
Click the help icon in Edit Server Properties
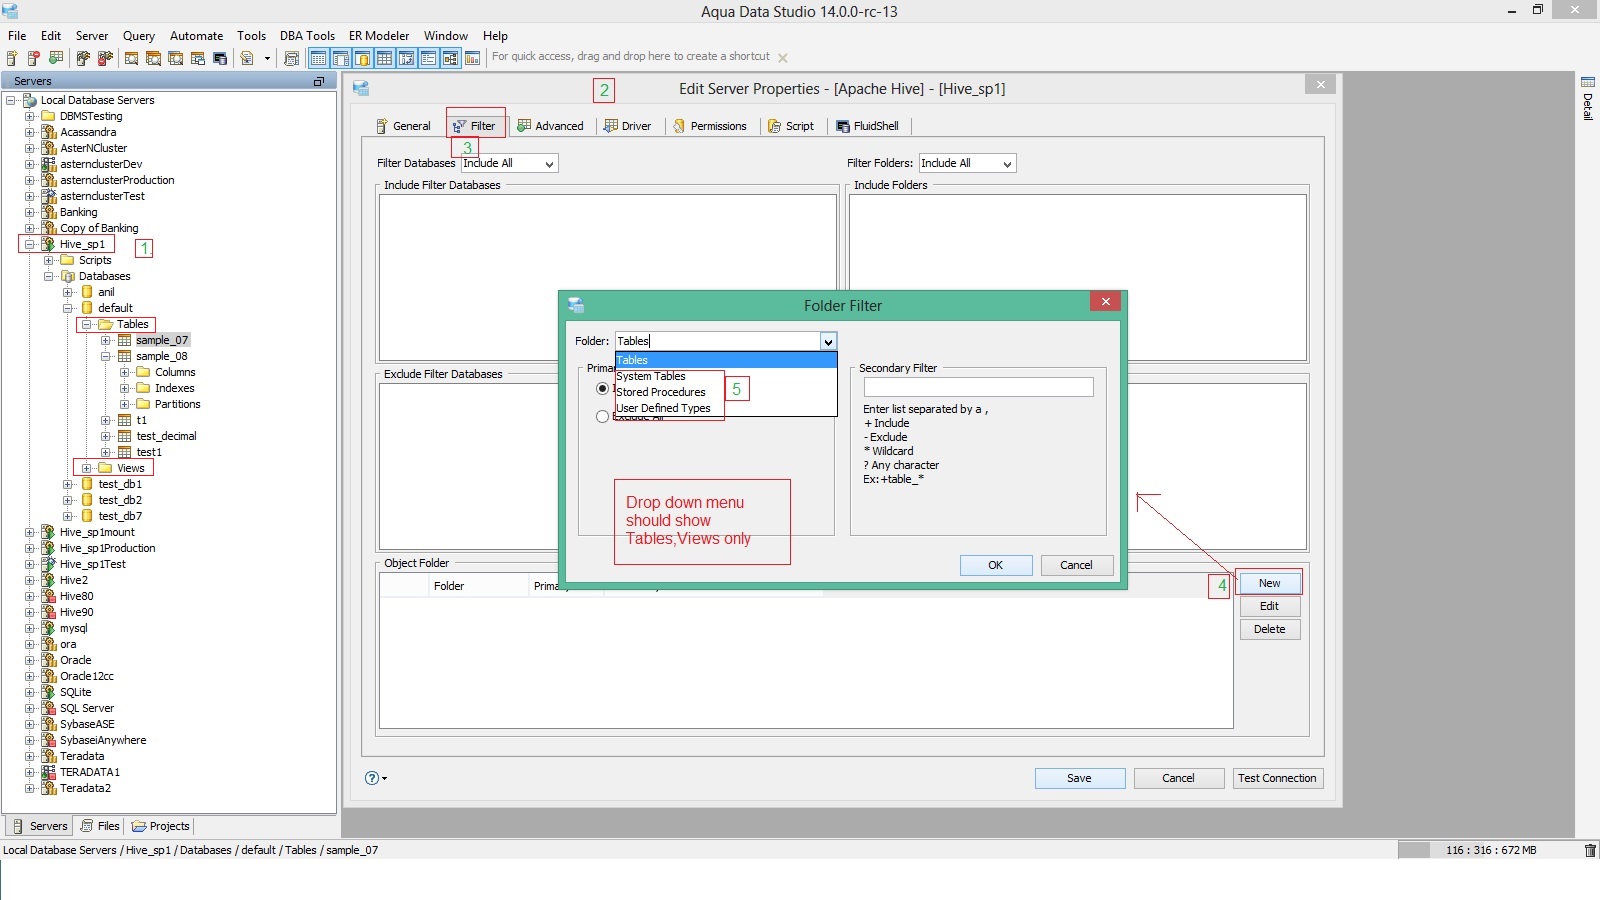click(x=372, y=778)
